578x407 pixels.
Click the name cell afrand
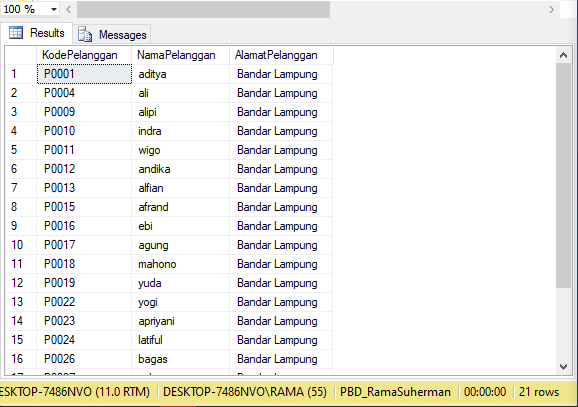[181, 207]
